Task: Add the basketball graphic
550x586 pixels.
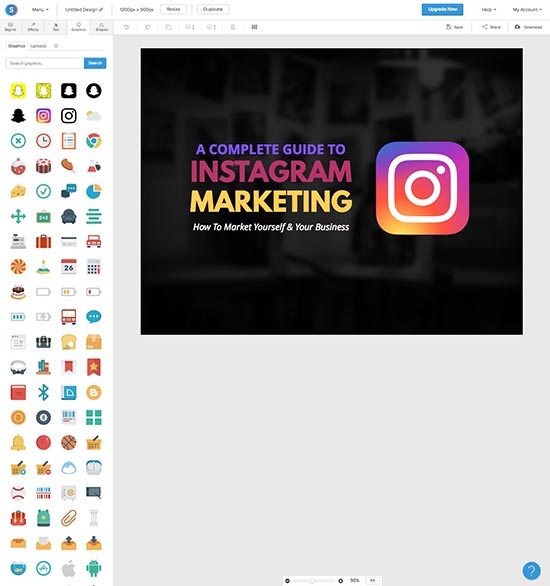Action: 69,442
